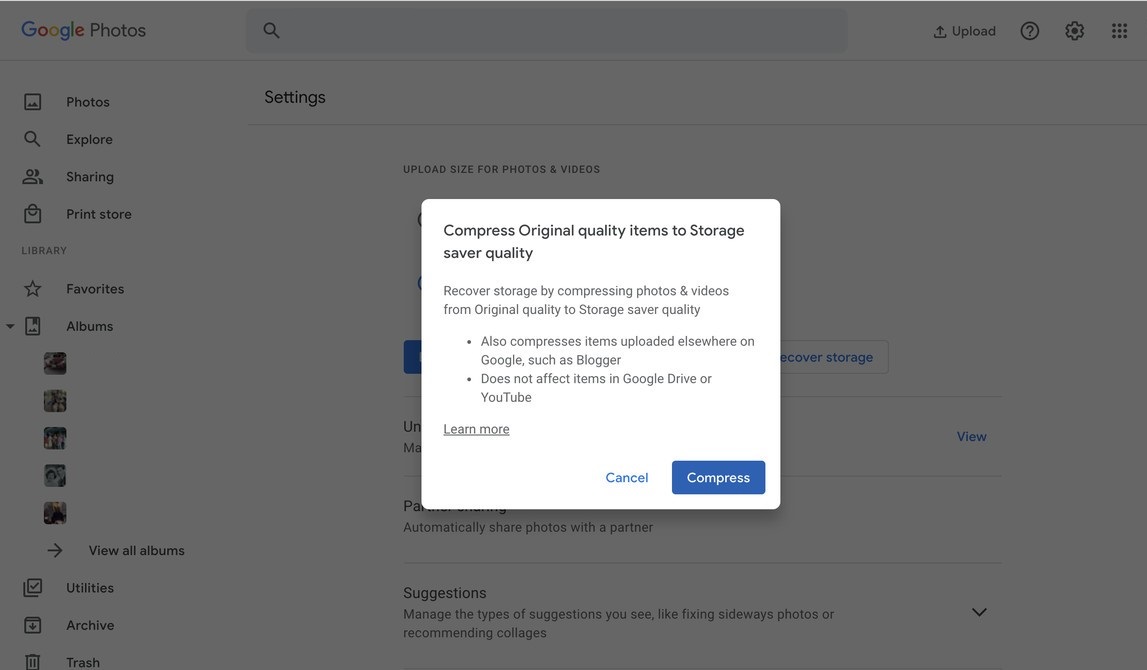The image size is (1147, 670).
Task: Click the Upload button in header
Action: pyautogui.click(x=964, y=31)
